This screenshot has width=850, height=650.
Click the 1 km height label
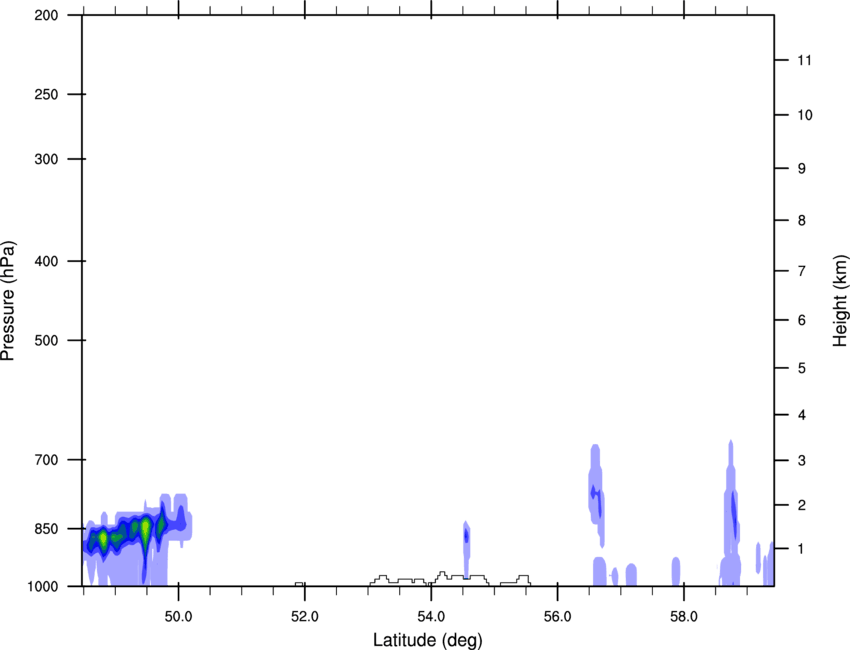802,549
